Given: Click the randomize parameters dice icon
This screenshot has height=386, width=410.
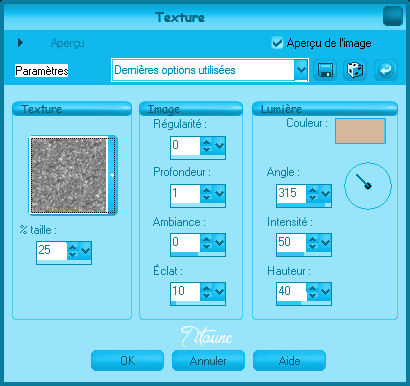Looking at the screenshot, I should (355, 70).
